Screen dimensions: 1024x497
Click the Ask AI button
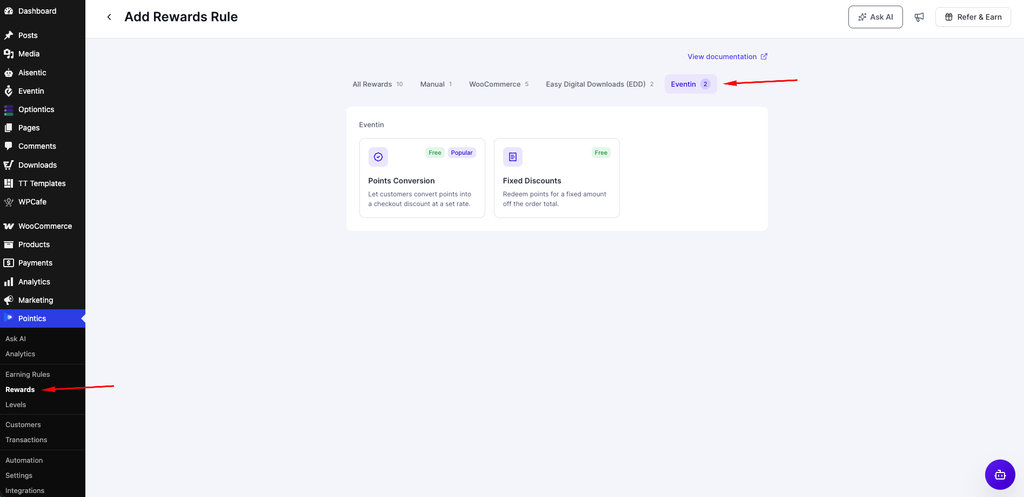point(875,17)
